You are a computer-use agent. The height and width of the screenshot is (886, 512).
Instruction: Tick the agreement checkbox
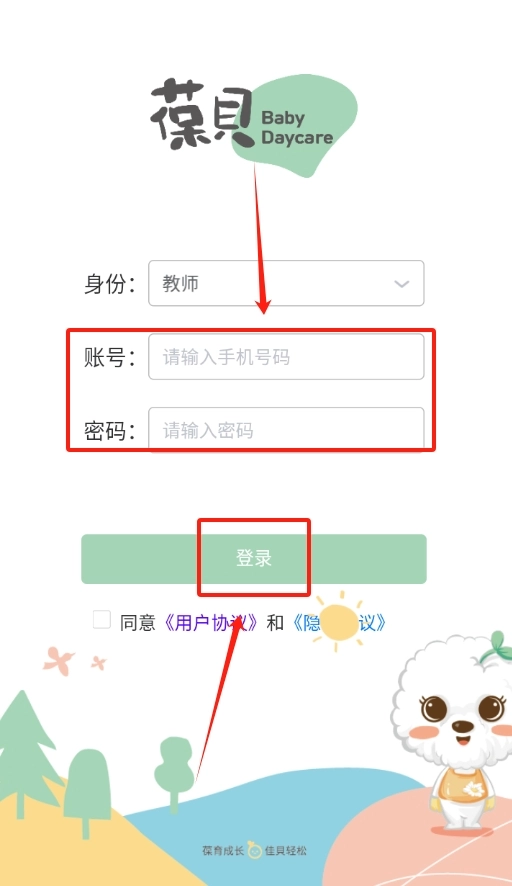click(x=102, y=619)
